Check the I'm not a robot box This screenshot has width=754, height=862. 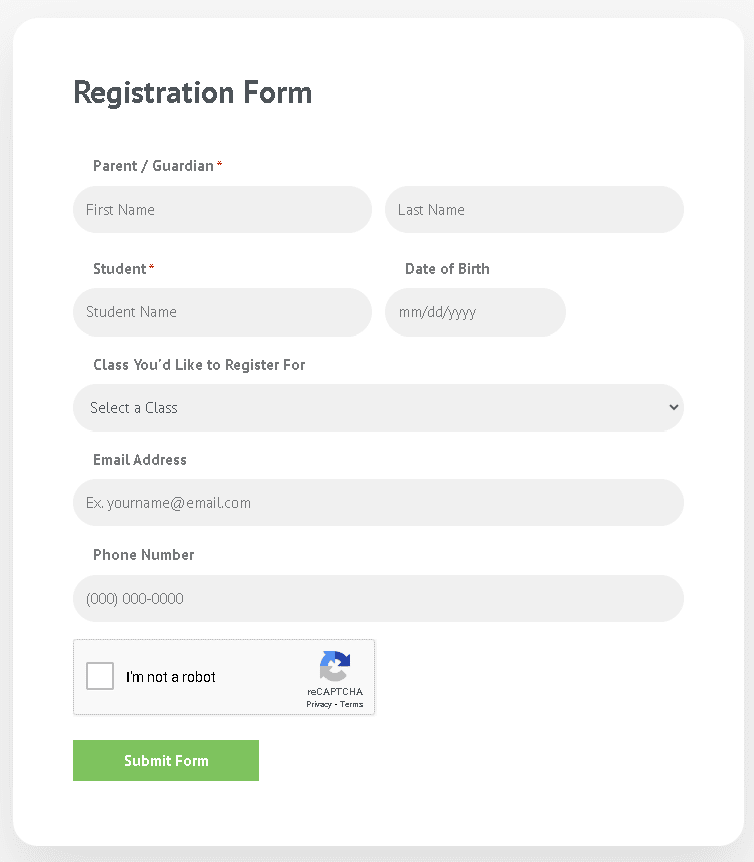pyautogui.click(x=100, y=676)
